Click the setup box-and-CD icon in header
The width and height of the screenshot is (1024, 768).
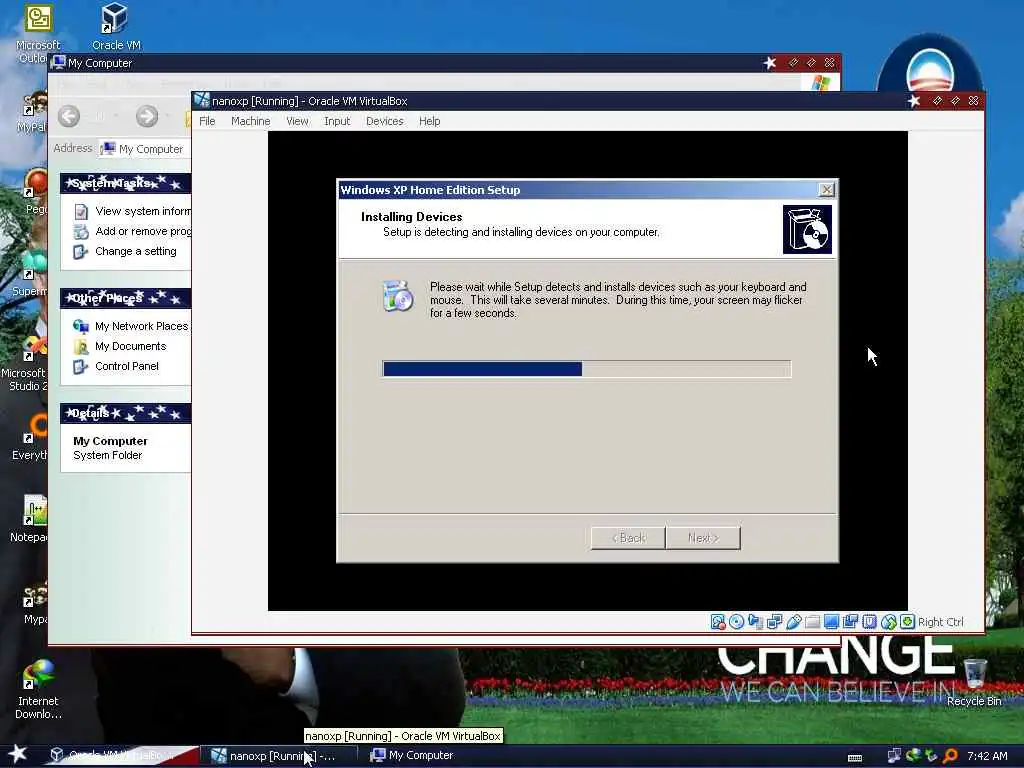[807, 229]
